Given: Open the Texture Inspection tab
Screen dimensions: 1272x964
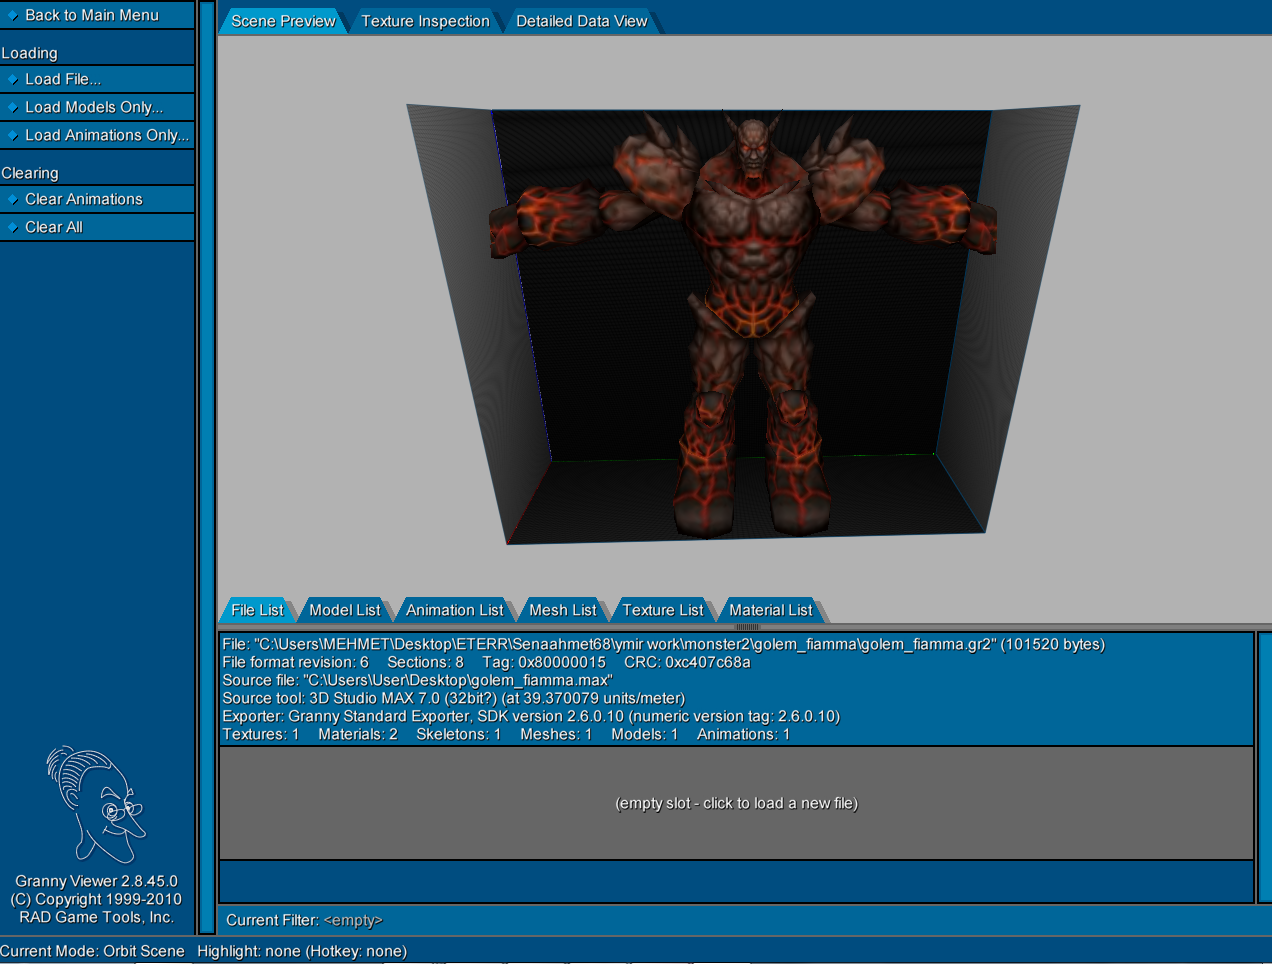Looking at the screenshot, I should coord(425,21).
